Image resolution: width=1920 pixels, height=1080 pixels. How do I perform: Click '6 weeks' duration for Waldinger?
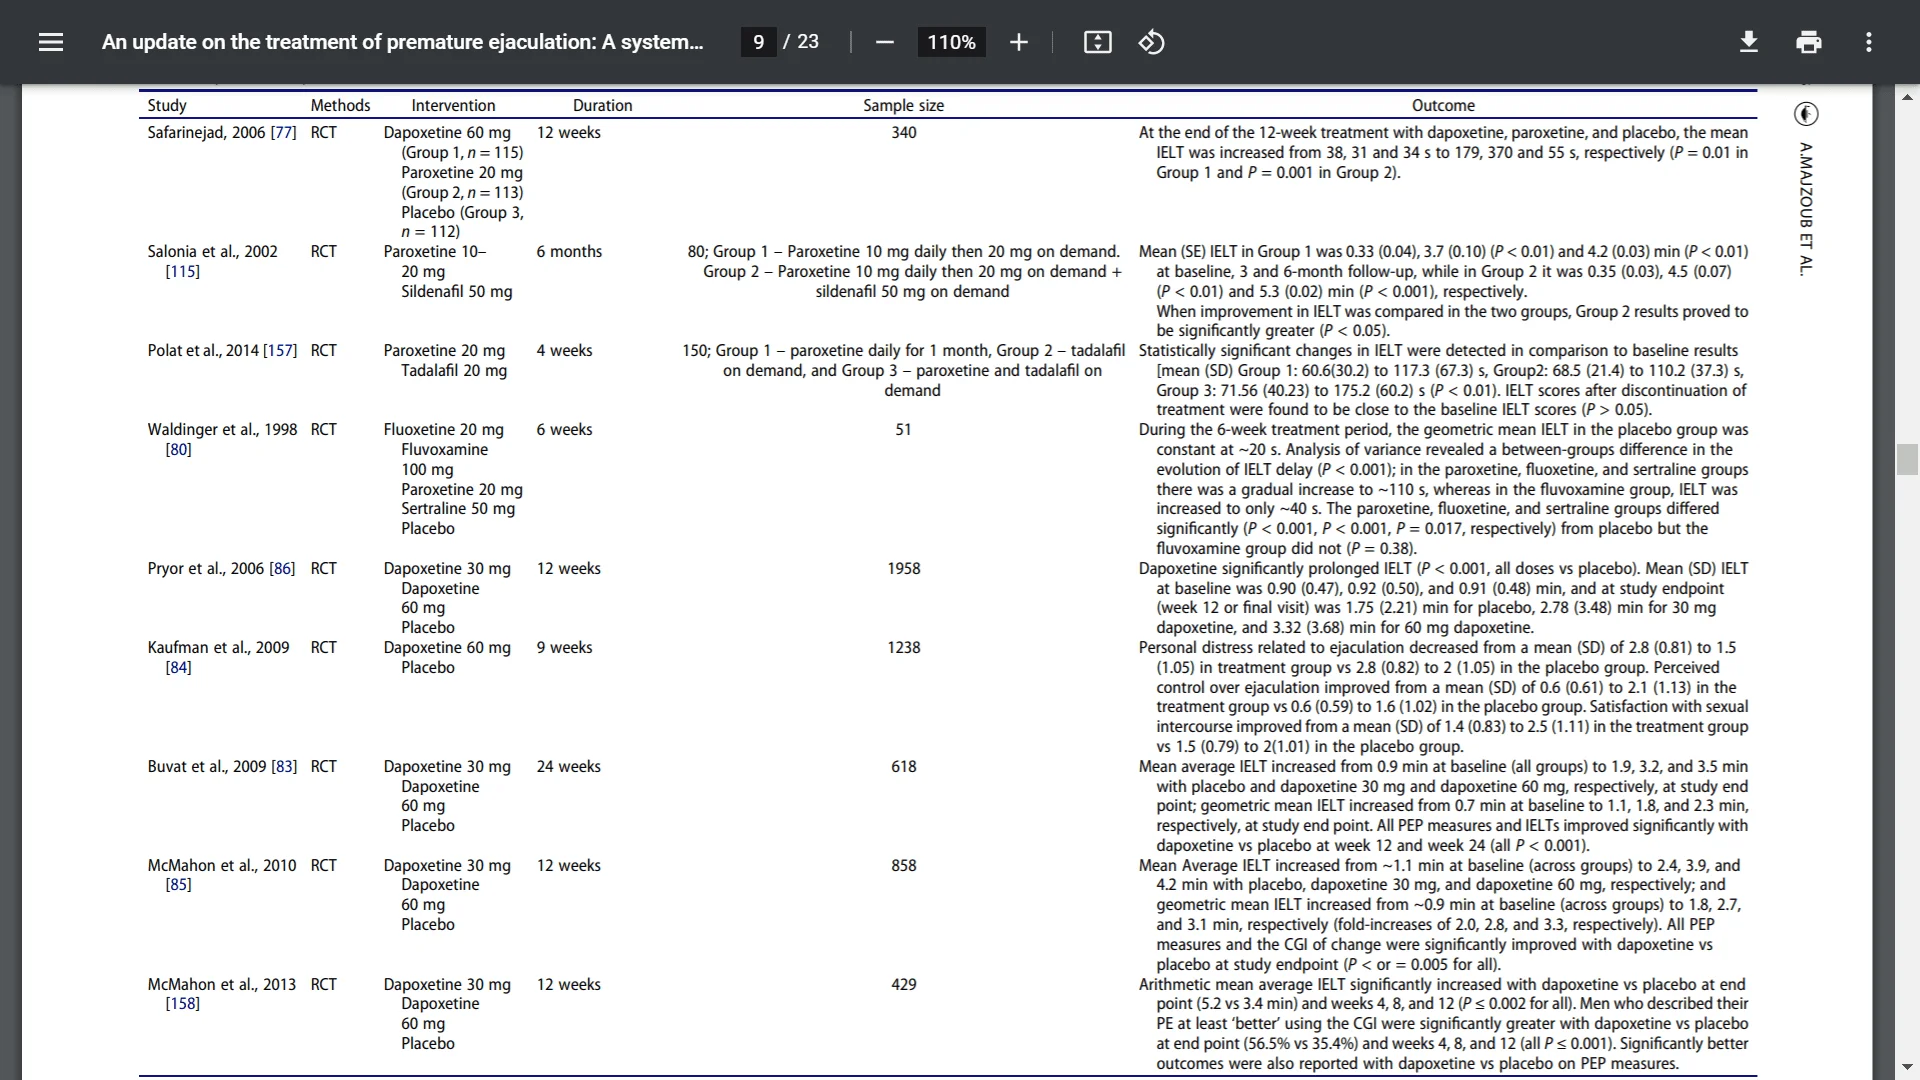pyautogui.click(x=564, y=430)
